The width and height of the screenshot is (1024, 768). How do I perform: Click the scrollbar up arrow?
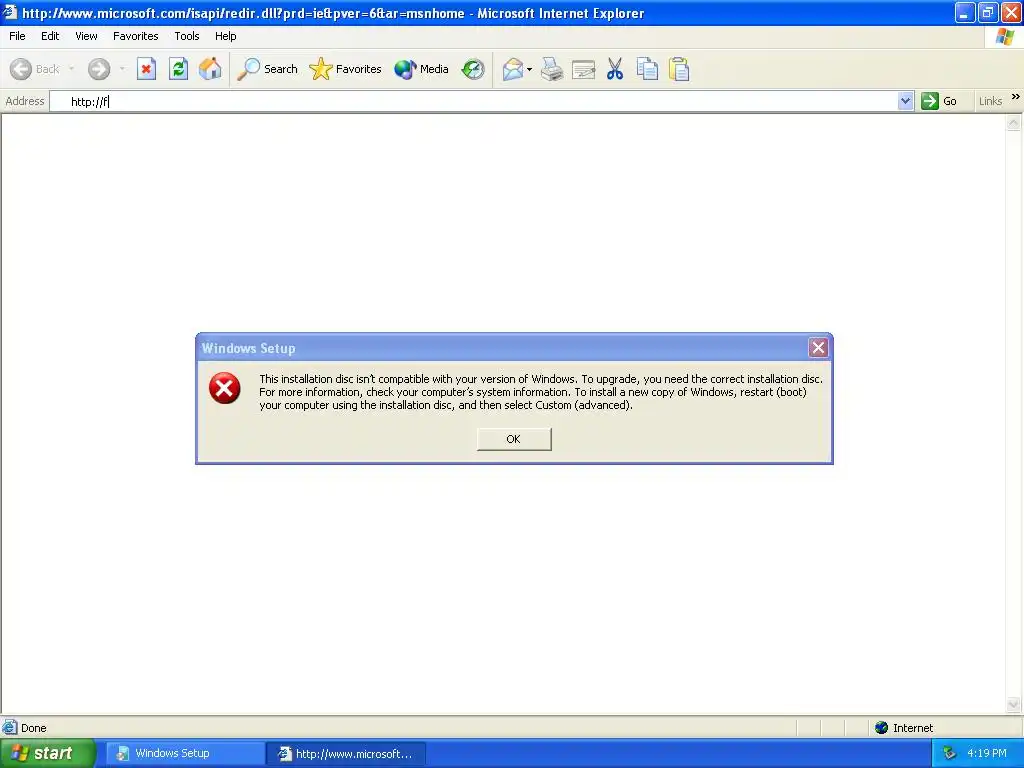tap(1014, 122)
